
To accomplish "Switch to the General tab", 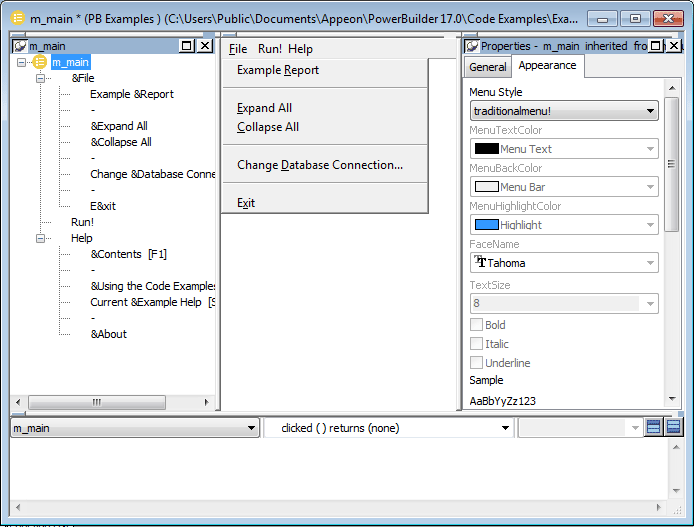I will [x=488, y=67].
